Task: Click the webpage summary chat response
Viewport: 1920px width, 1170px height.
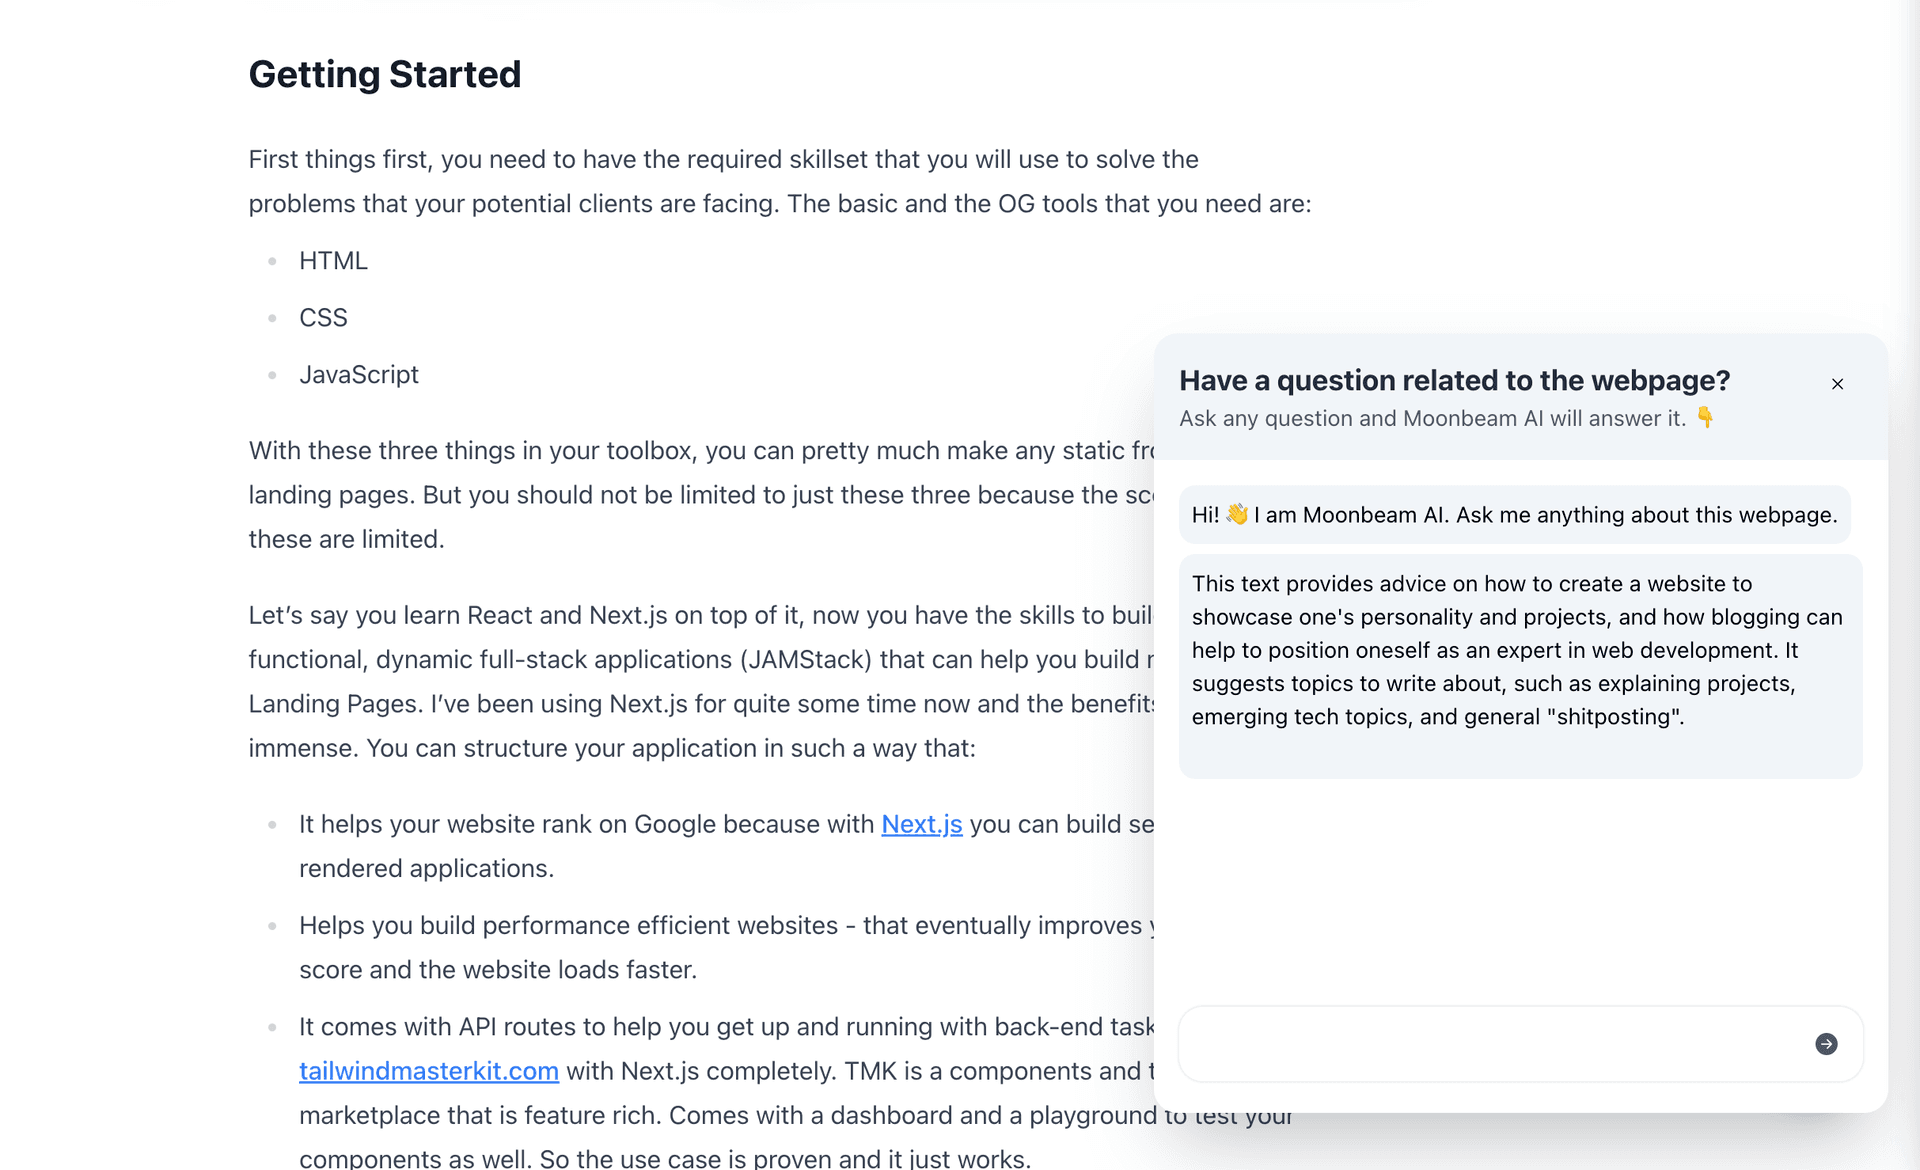Action: tap(1518, 650)
